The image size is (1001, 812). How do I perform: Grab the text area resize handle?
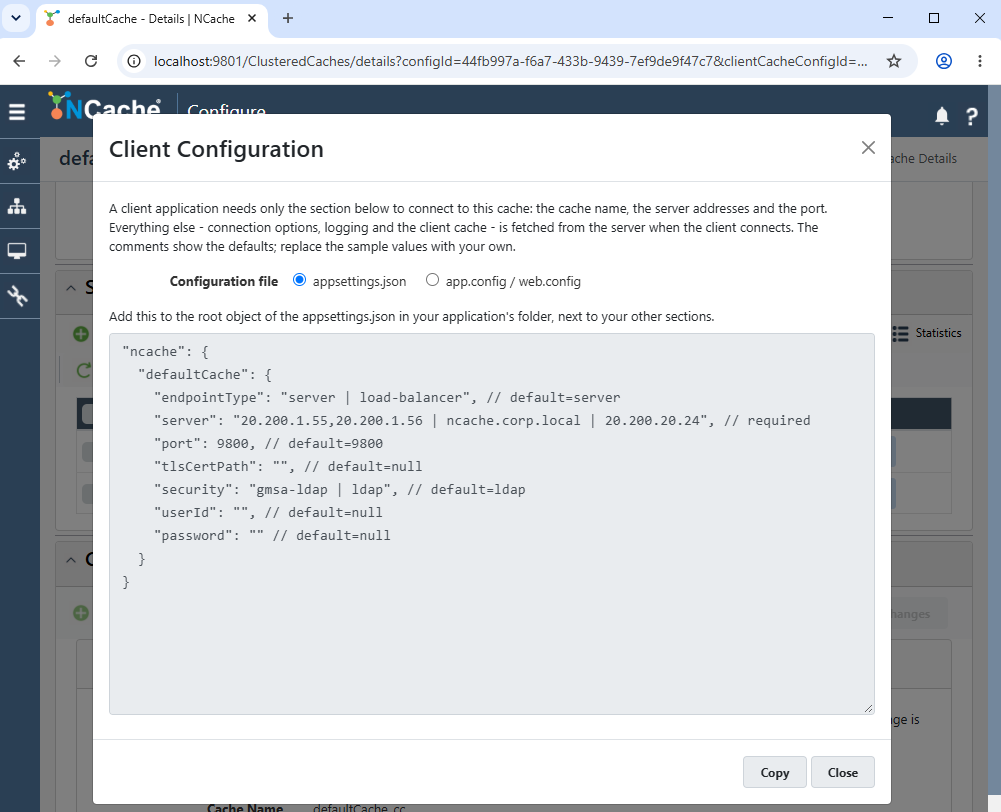pyautogui.click(x=868, y=708)
